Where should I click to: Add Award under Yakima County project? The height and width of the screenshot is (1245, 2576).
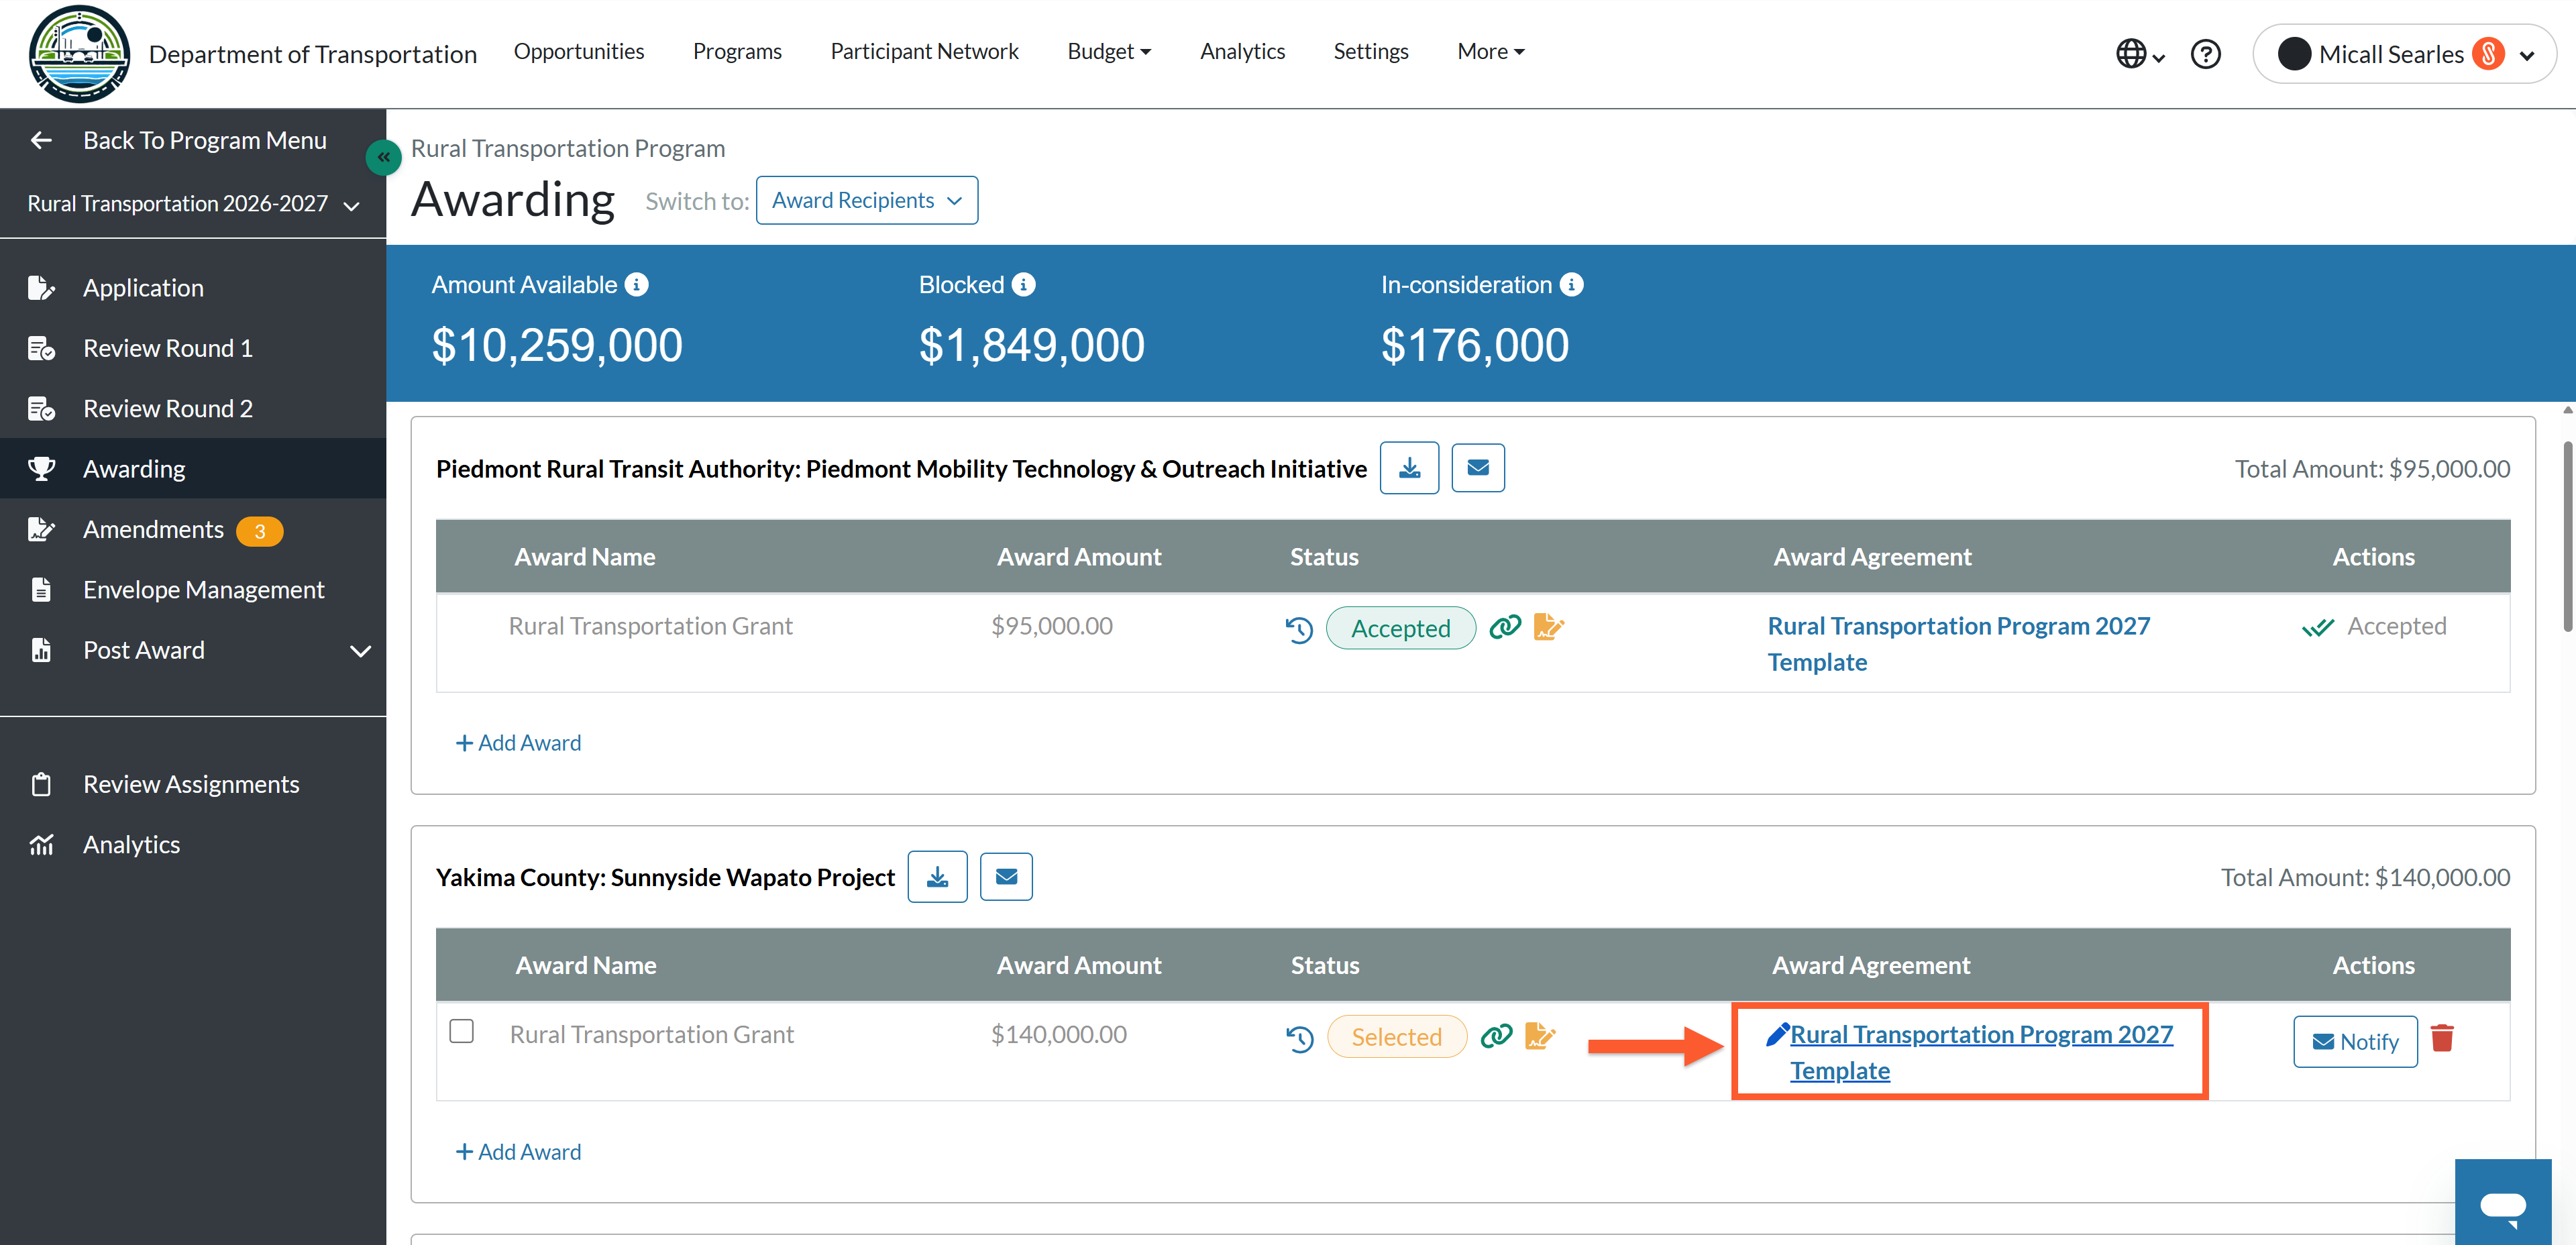click(518, 1152)
